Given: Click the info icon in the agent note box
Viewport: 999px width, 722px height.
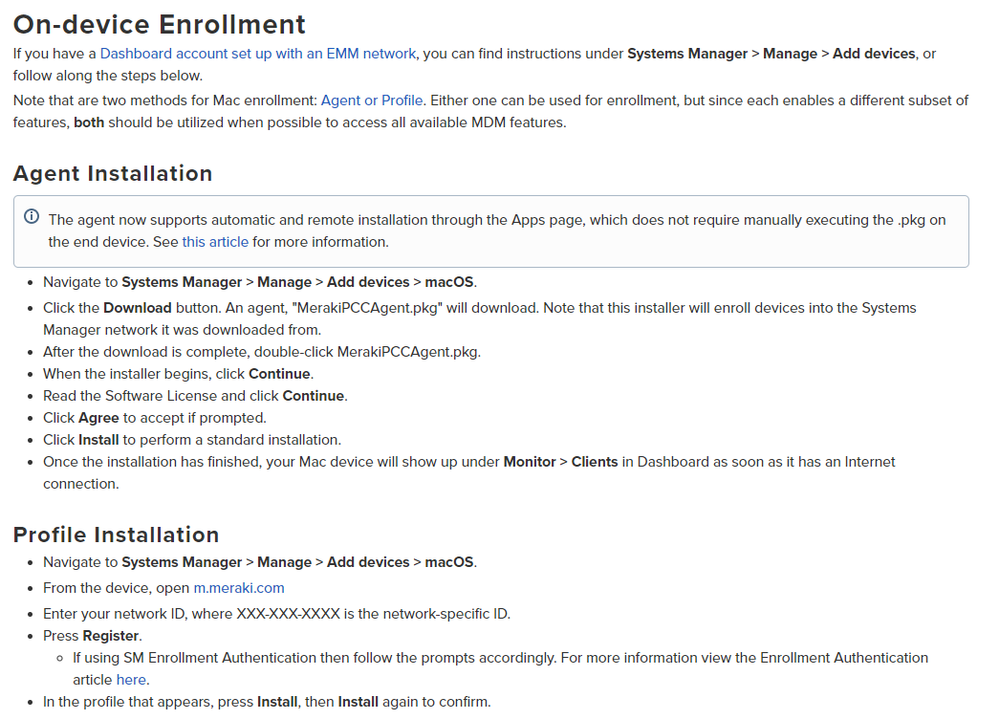Looking at the screenshot, I should 32,218.
